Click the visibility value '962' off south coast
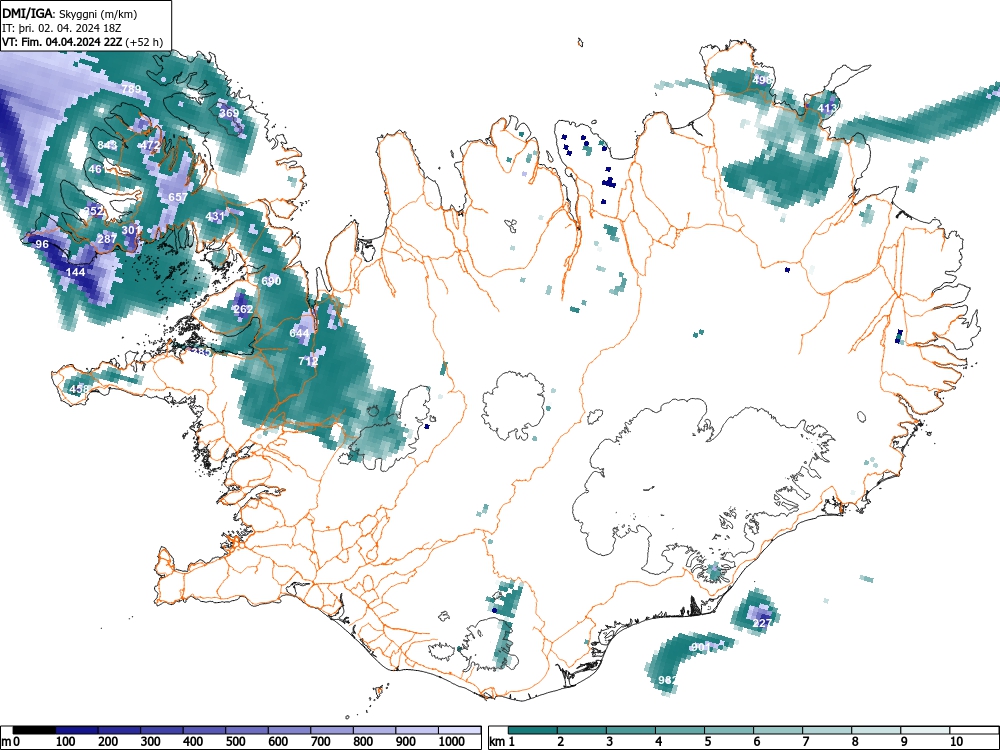This screenshot has height=750, width=1000. 667,680
